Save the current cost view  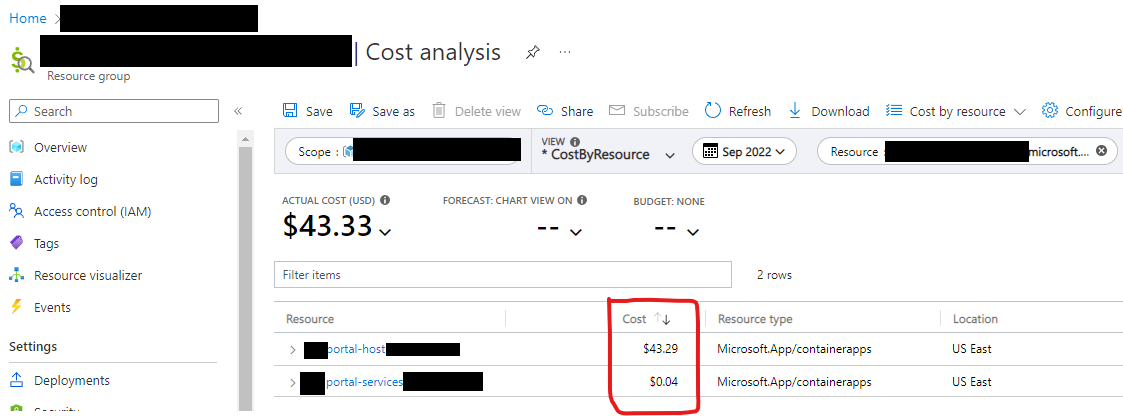pyautogui.click(x=308, y=111)
